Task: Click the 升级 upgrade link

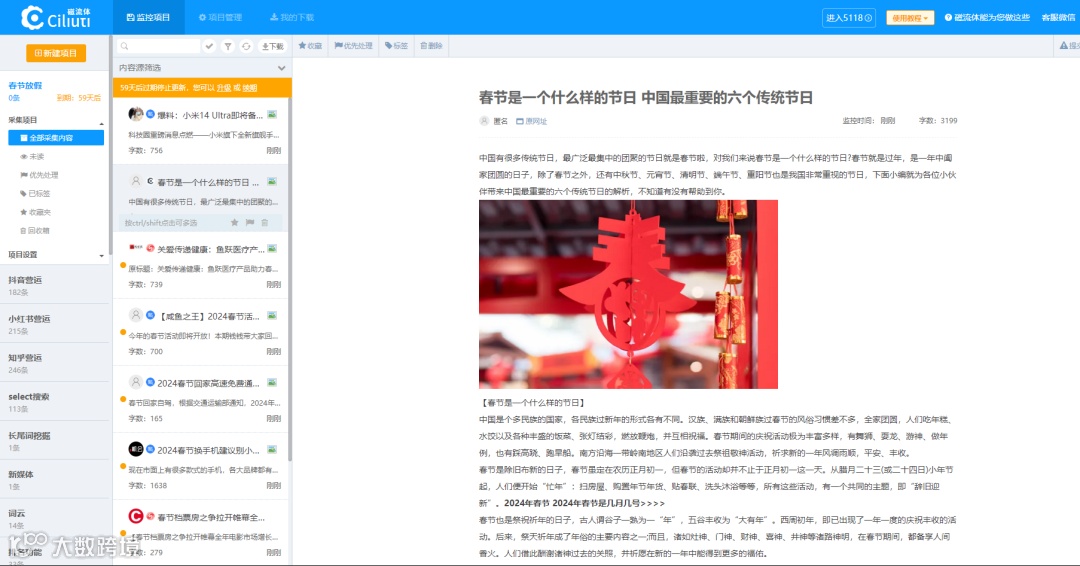Action: (x=224, y=87)
